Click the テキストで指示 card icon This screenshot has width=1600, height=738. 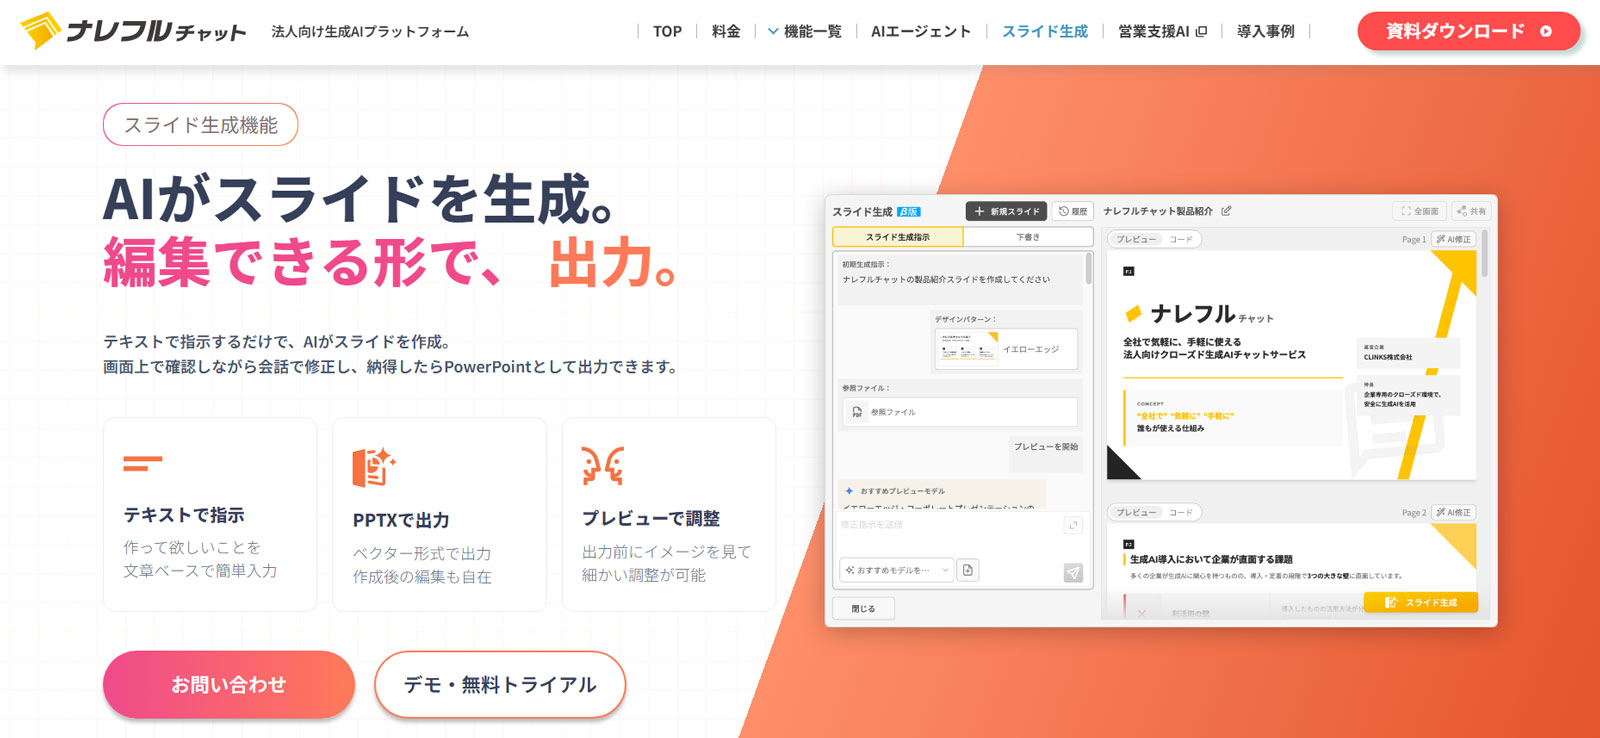click(x=142, y=464)
